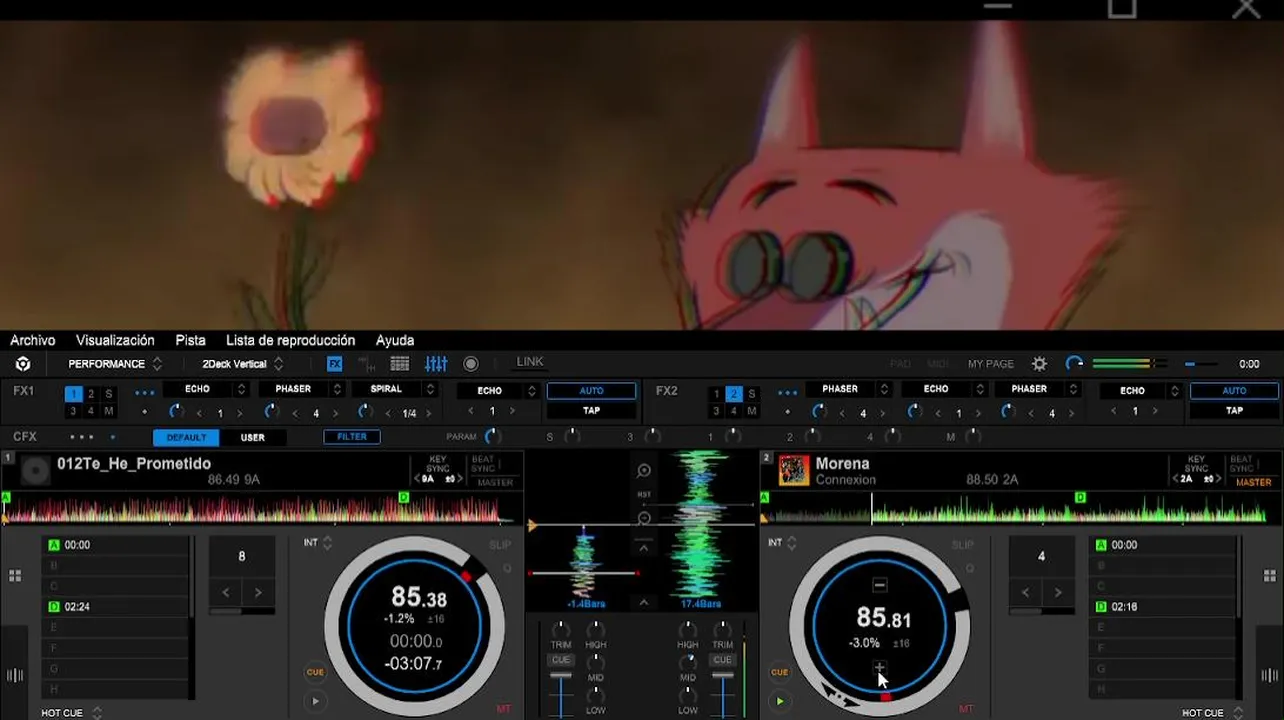
Task: Toggle the deck 2 MASTER button
Action: coord(1254,482)
